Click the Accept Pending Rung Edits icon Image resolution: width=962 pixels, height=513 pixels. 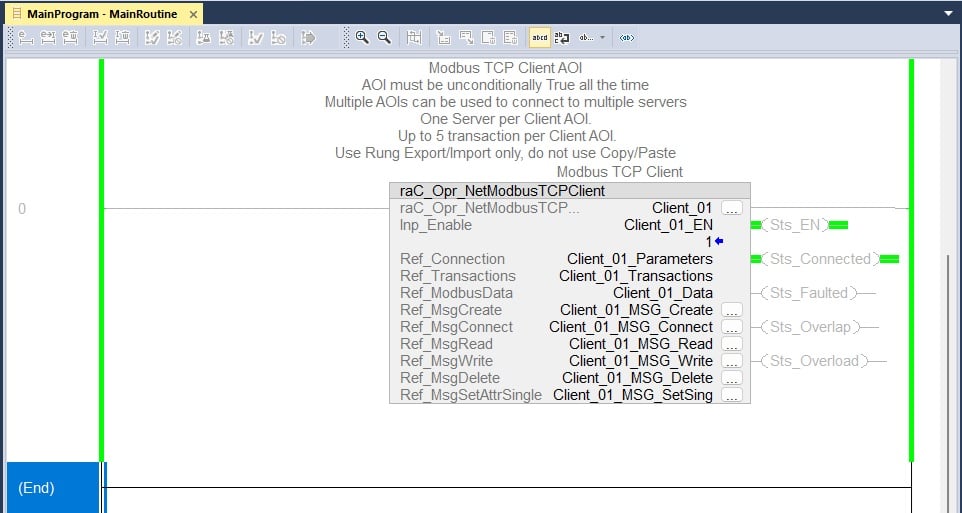click(48, 38)
